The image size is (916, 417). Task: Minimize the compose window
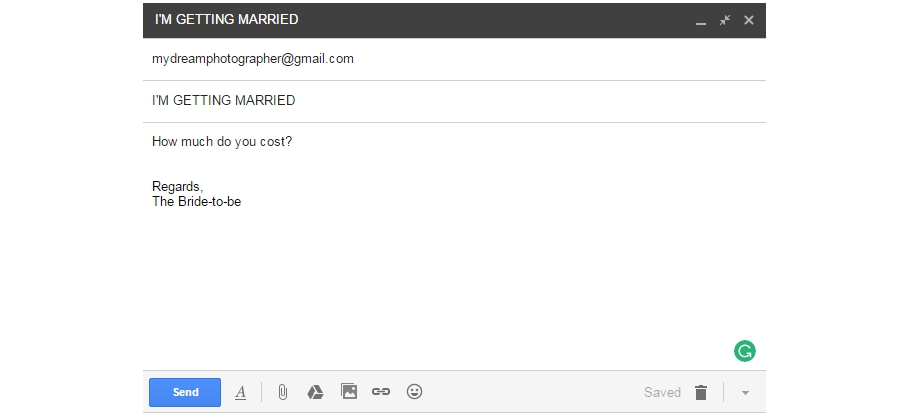point(701,21)
